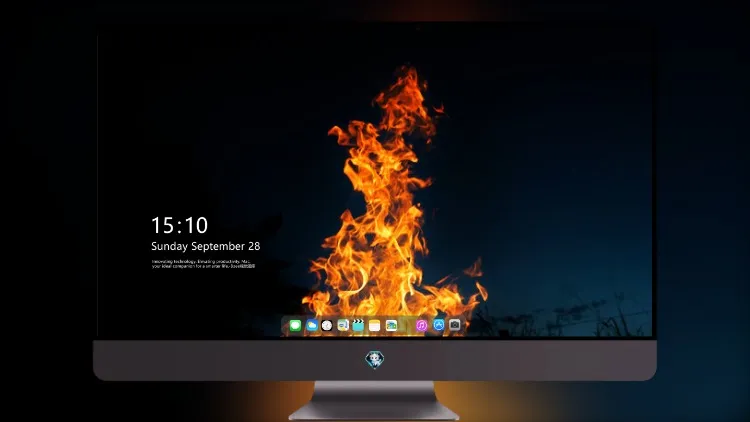This screenshot has height=422, width=750.
Task: Click the Sunday September 28 date
Action: pyautogui.click(x=206, y=246)
